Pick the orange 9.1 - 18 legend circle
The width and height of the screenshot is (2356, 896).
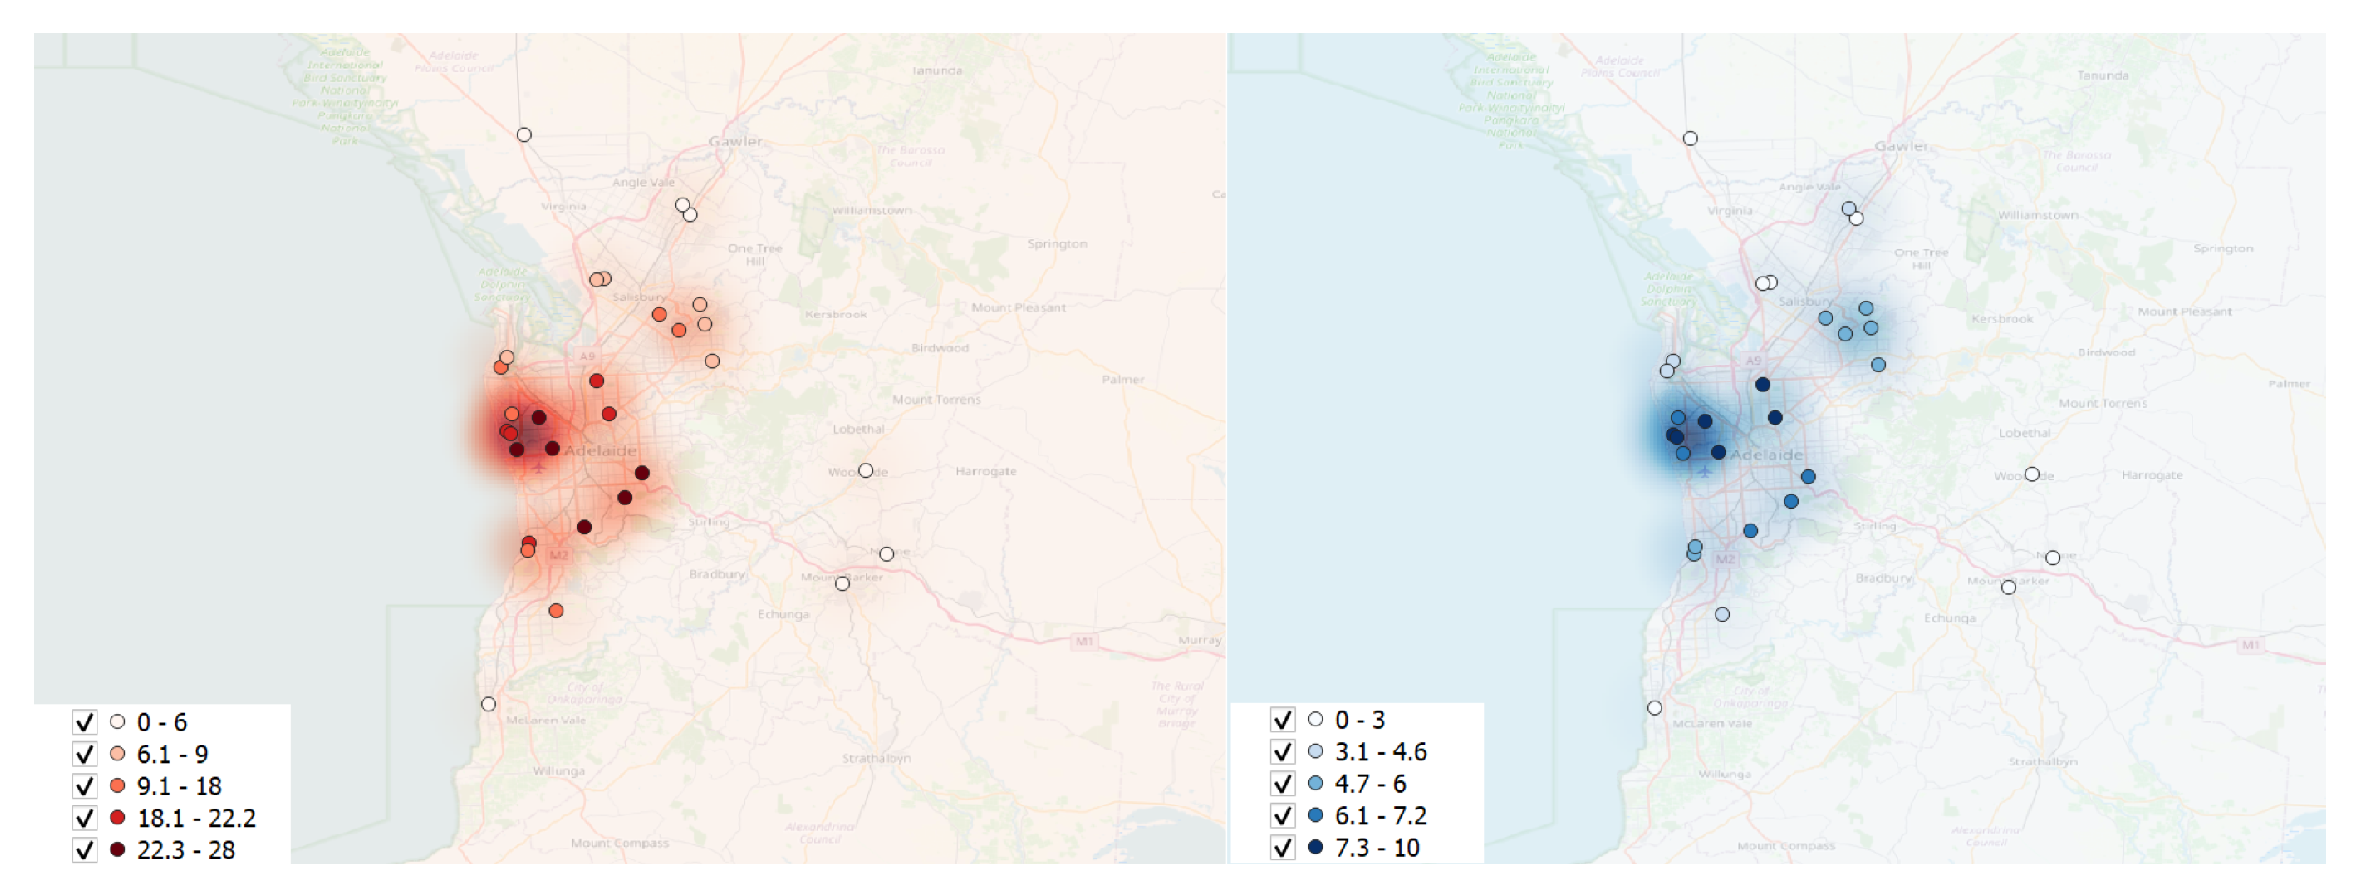coord(118,786)
